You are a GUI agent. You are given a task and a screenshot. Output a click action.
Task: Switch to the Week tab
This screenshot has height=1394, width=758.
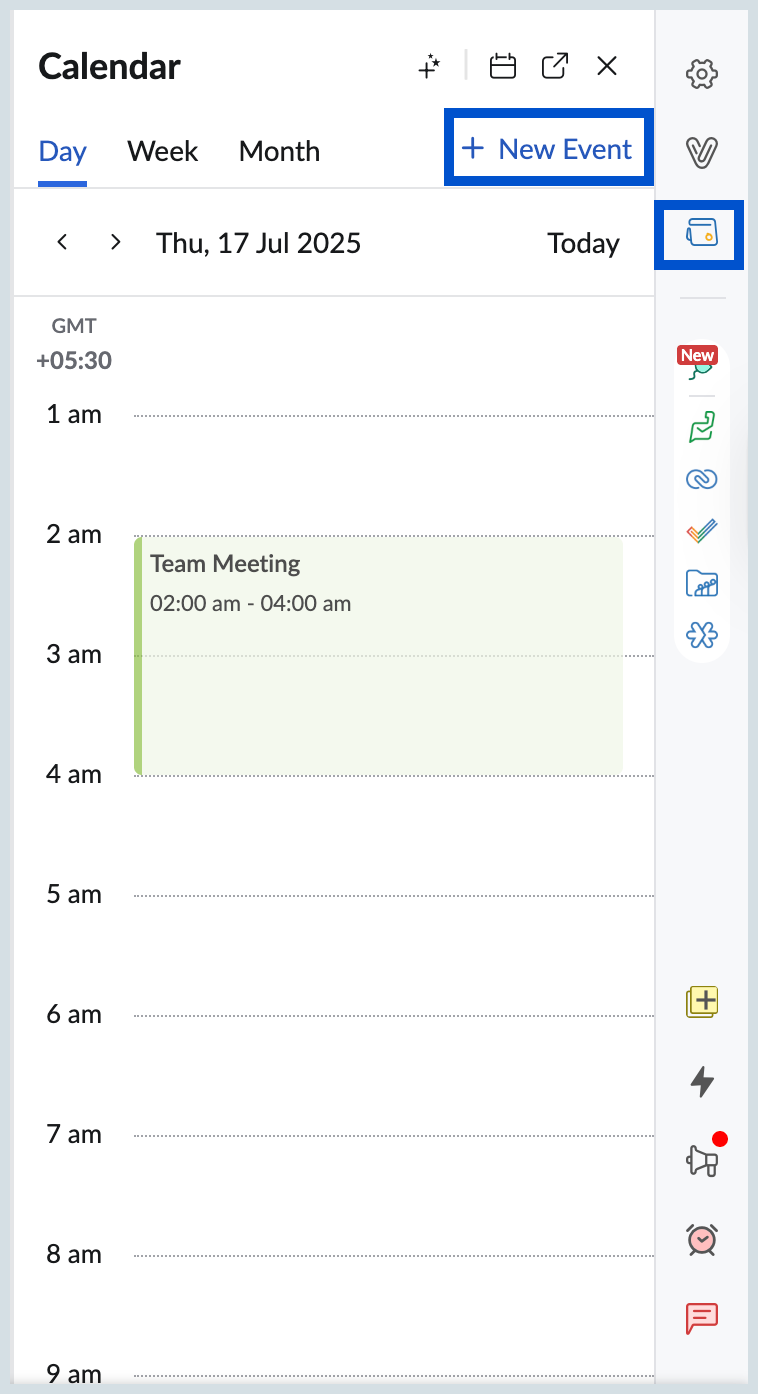pyautogui.click(x=162, y=150)
